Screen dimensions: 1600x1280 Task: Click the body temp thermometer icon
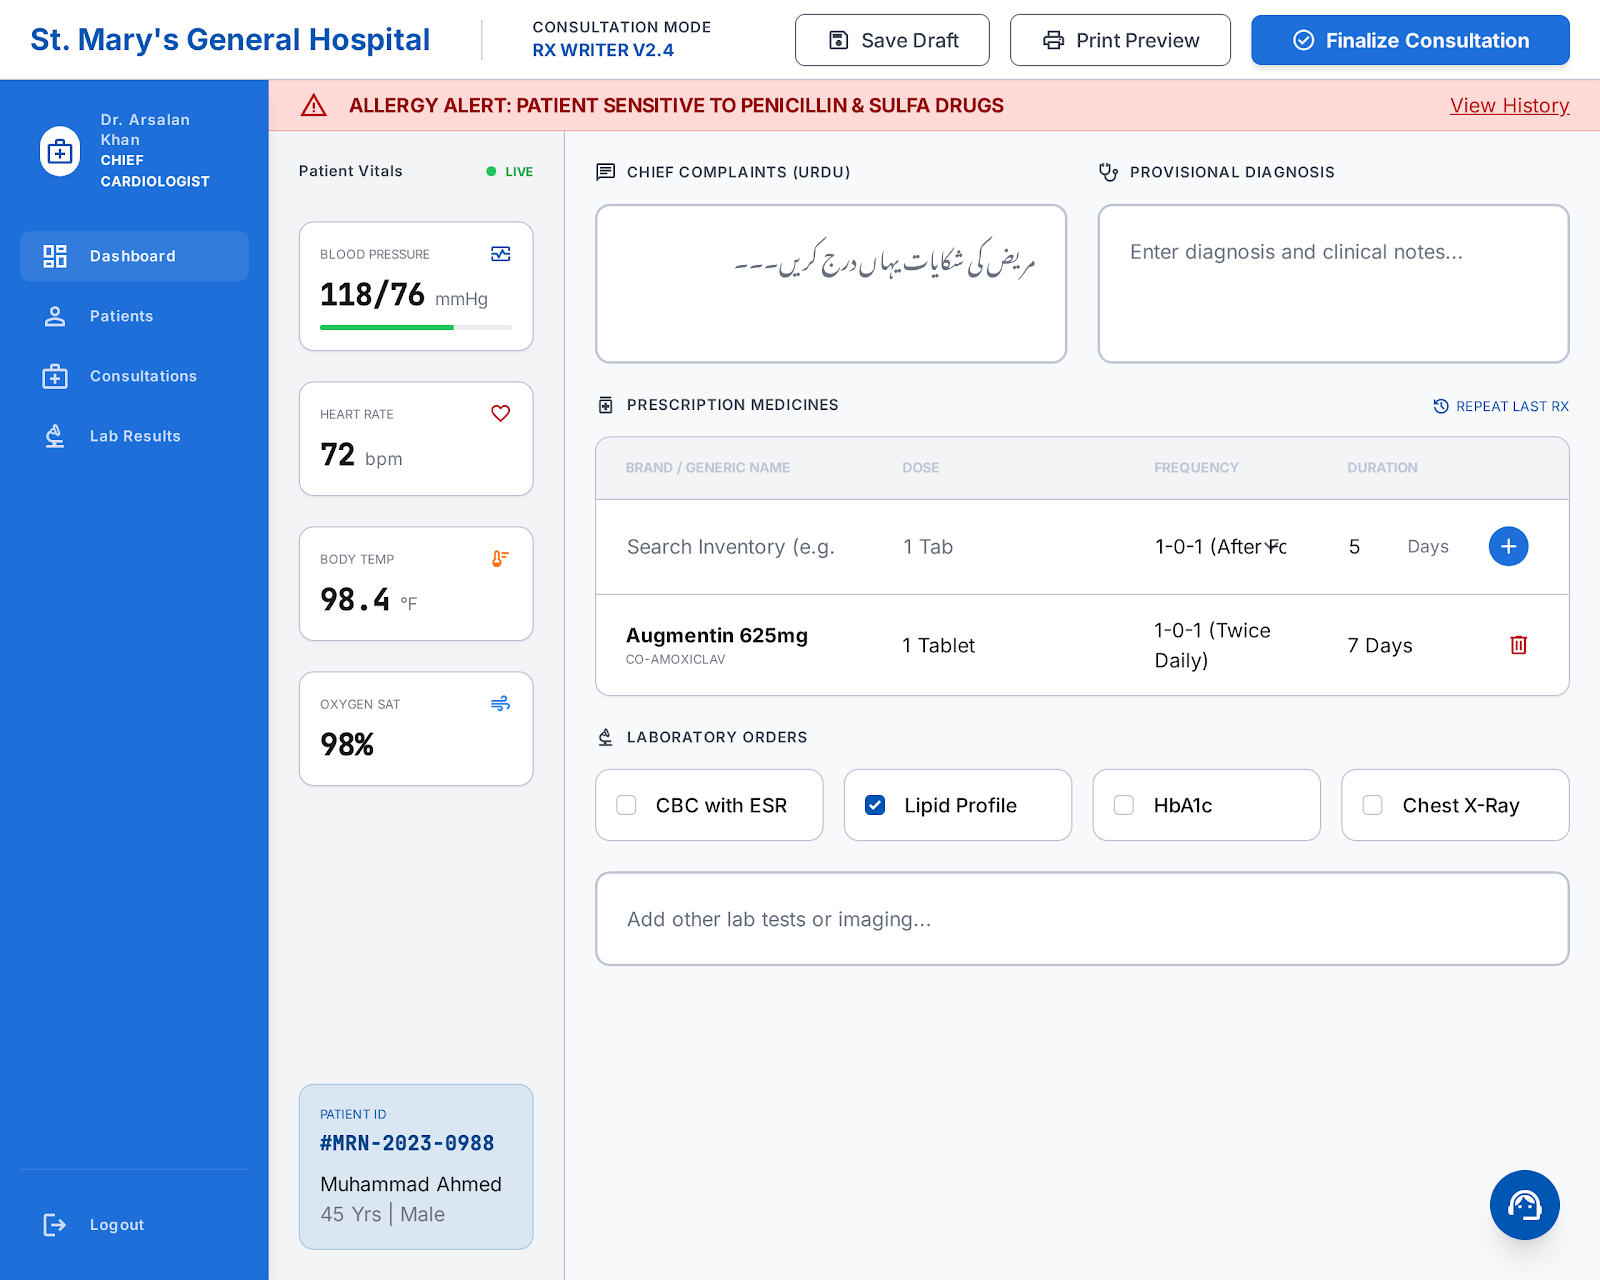[x=501, y=559]
